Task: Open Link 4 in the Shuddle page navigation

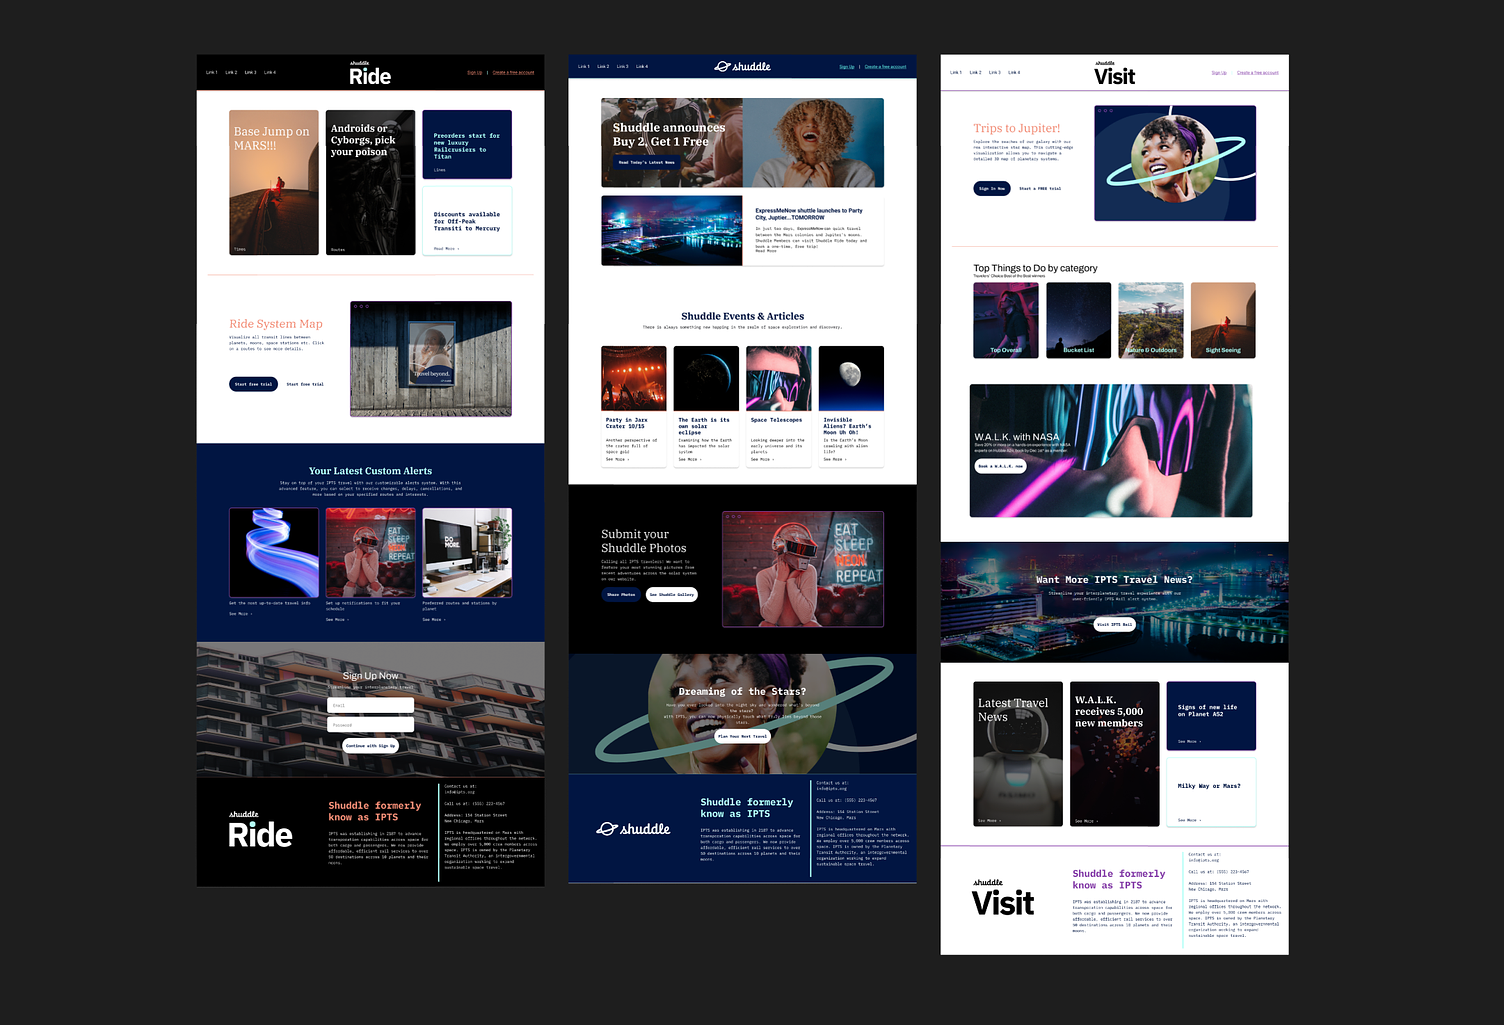Action: tap(642, 67)
